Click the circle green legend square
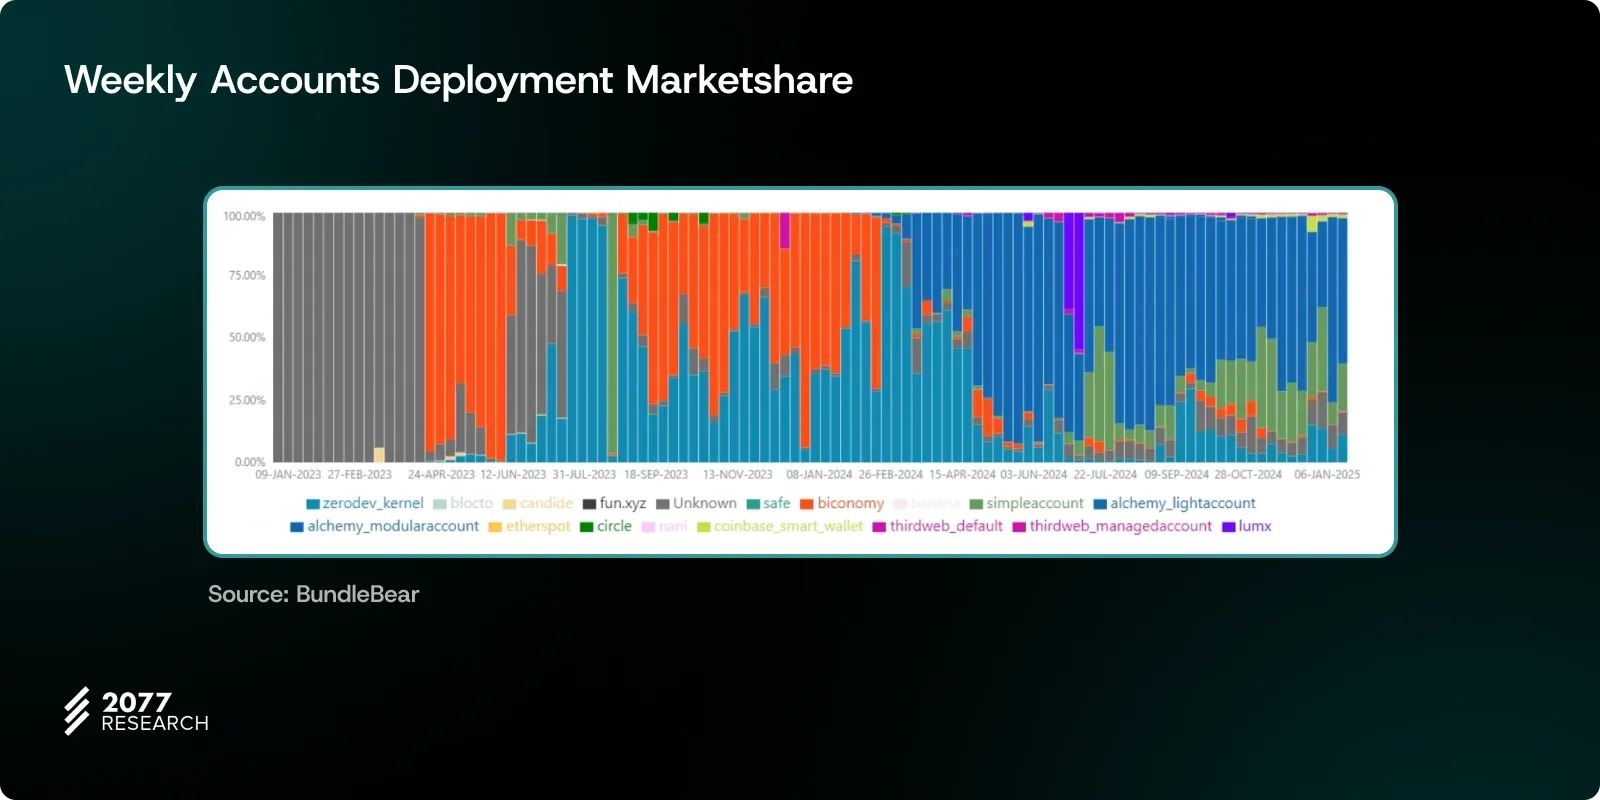This screenshot has height=800, width=1600. 587,527
